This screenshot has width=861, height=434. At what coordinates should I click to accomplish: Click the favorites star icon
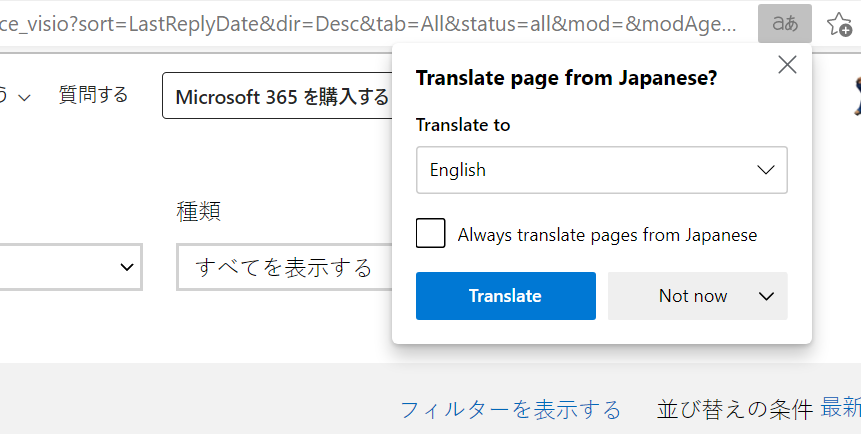(x=839, y=24)
